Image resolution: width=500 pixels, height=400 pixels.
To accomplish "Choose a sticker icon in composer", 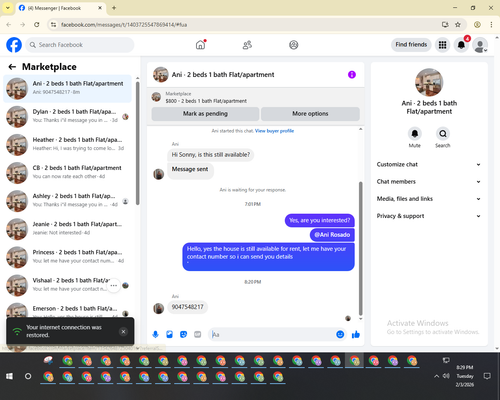I will point(183,334).
